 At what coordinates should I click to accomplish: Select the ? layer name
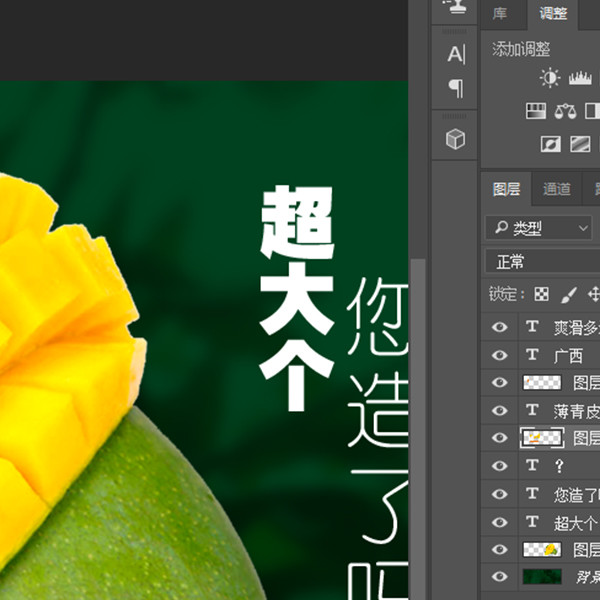pyautogui.click(x=559, y=466)
